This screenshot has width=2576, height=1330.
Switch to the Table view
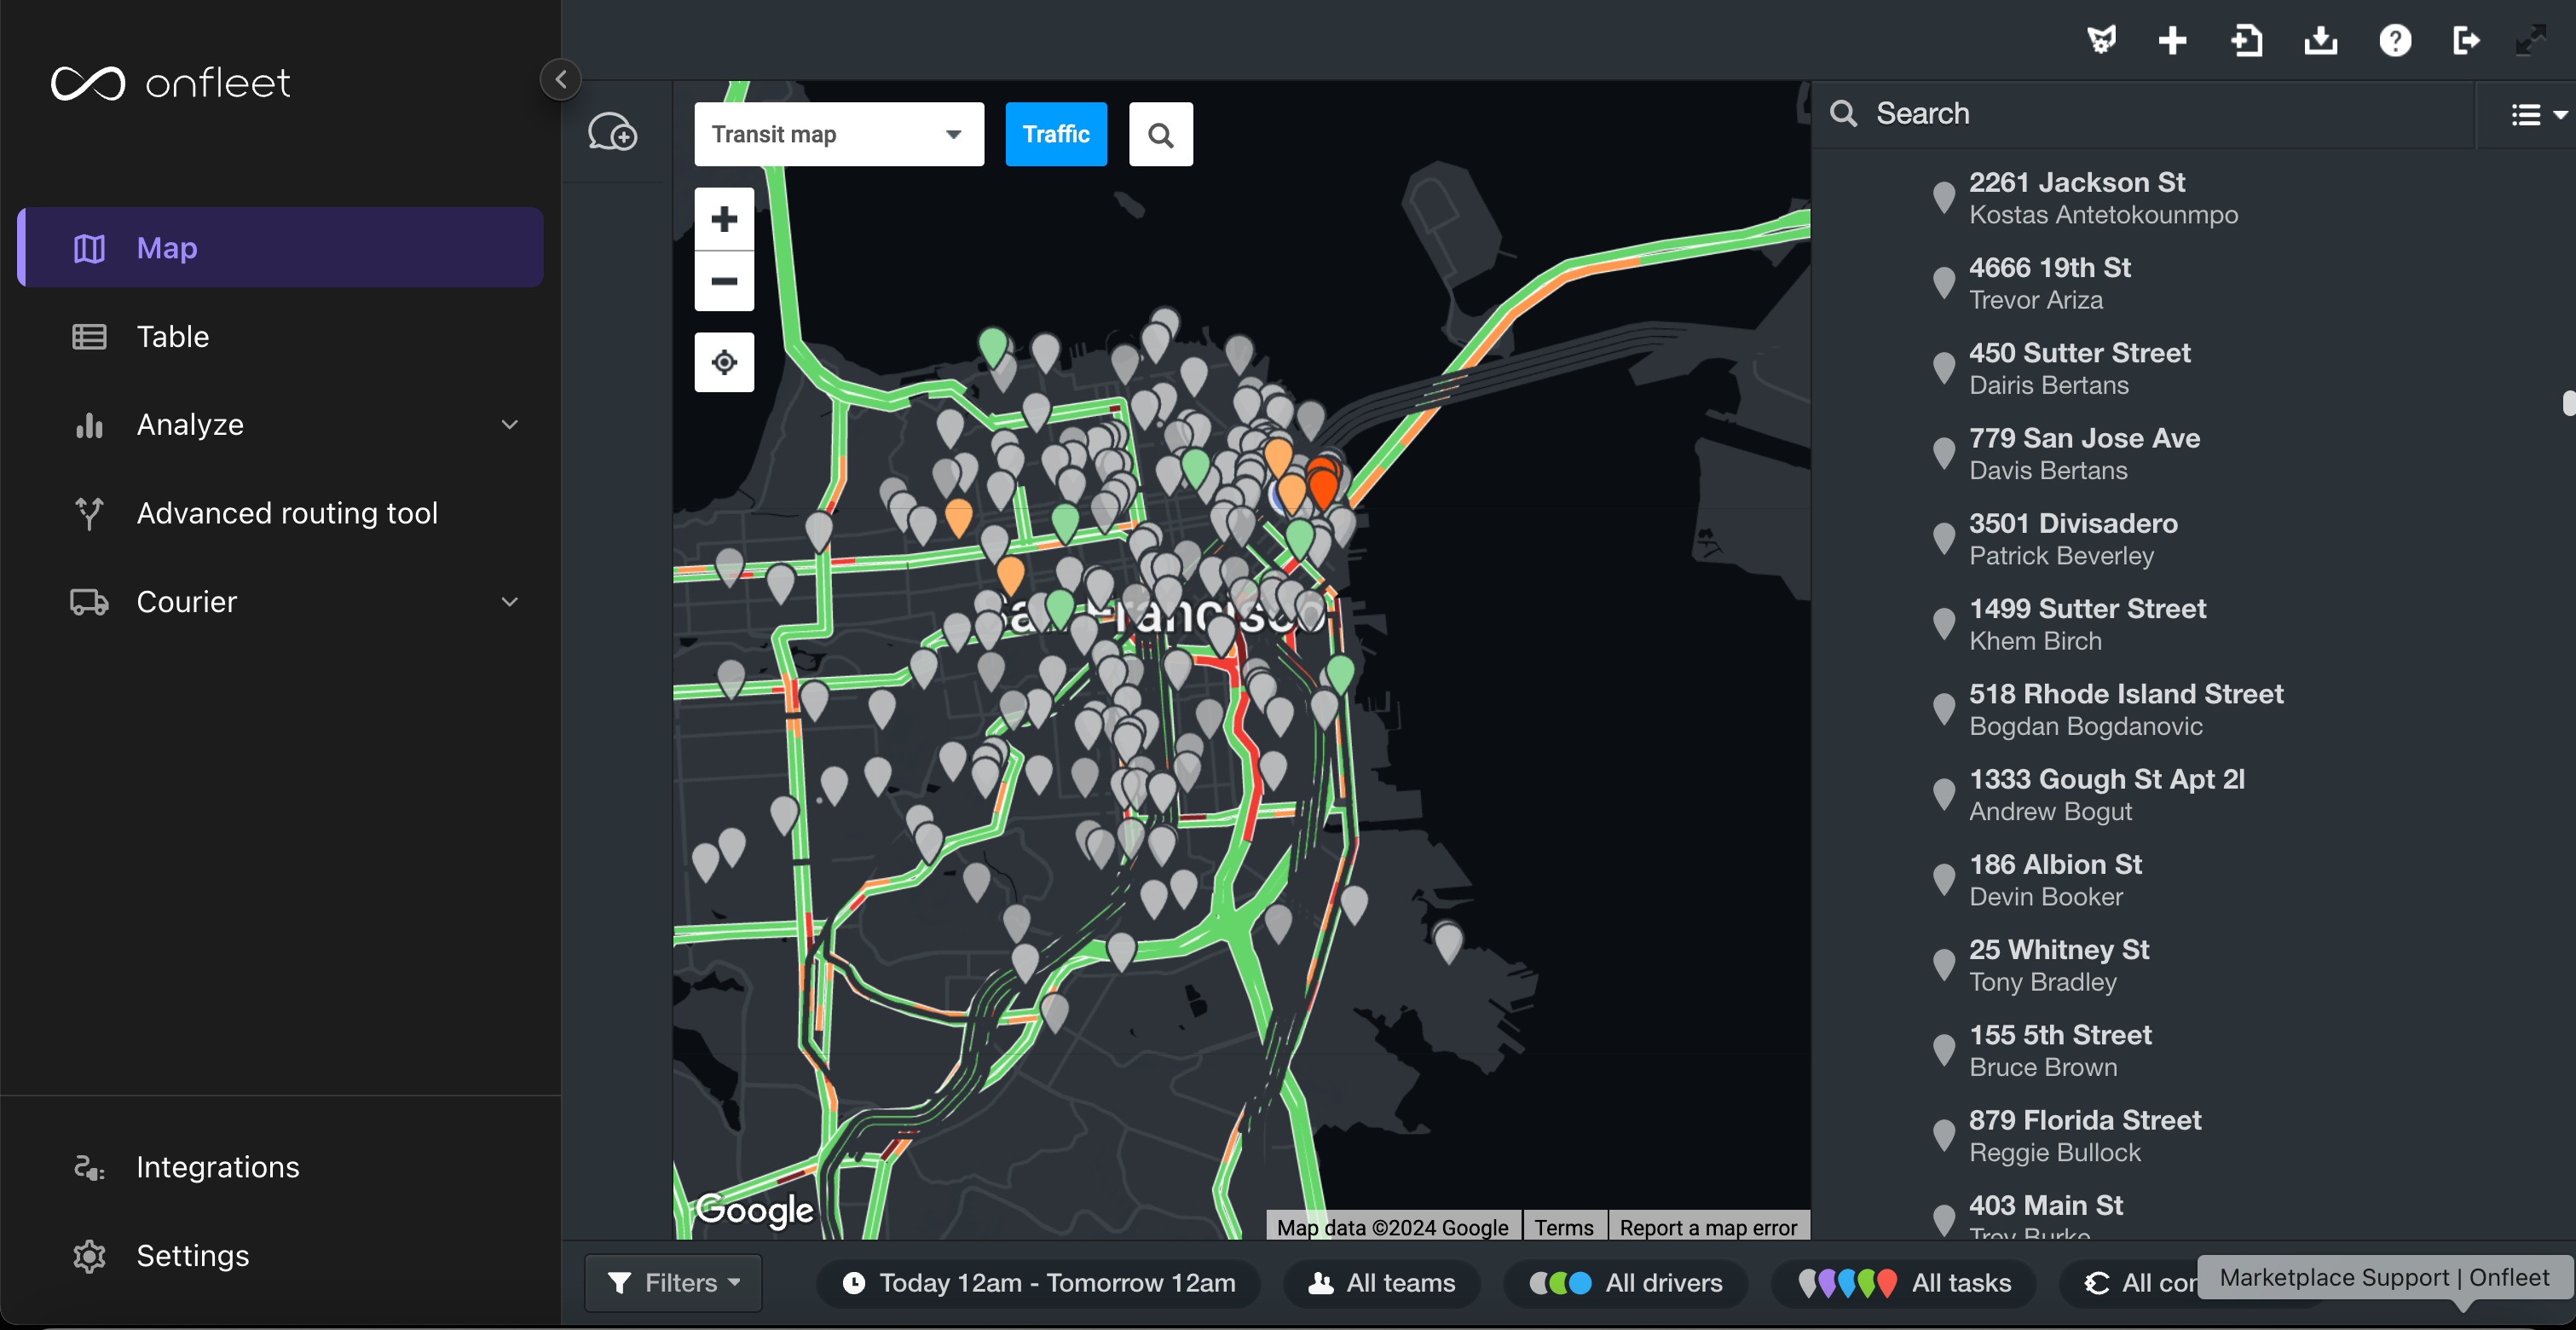click(x=172, y=336)
